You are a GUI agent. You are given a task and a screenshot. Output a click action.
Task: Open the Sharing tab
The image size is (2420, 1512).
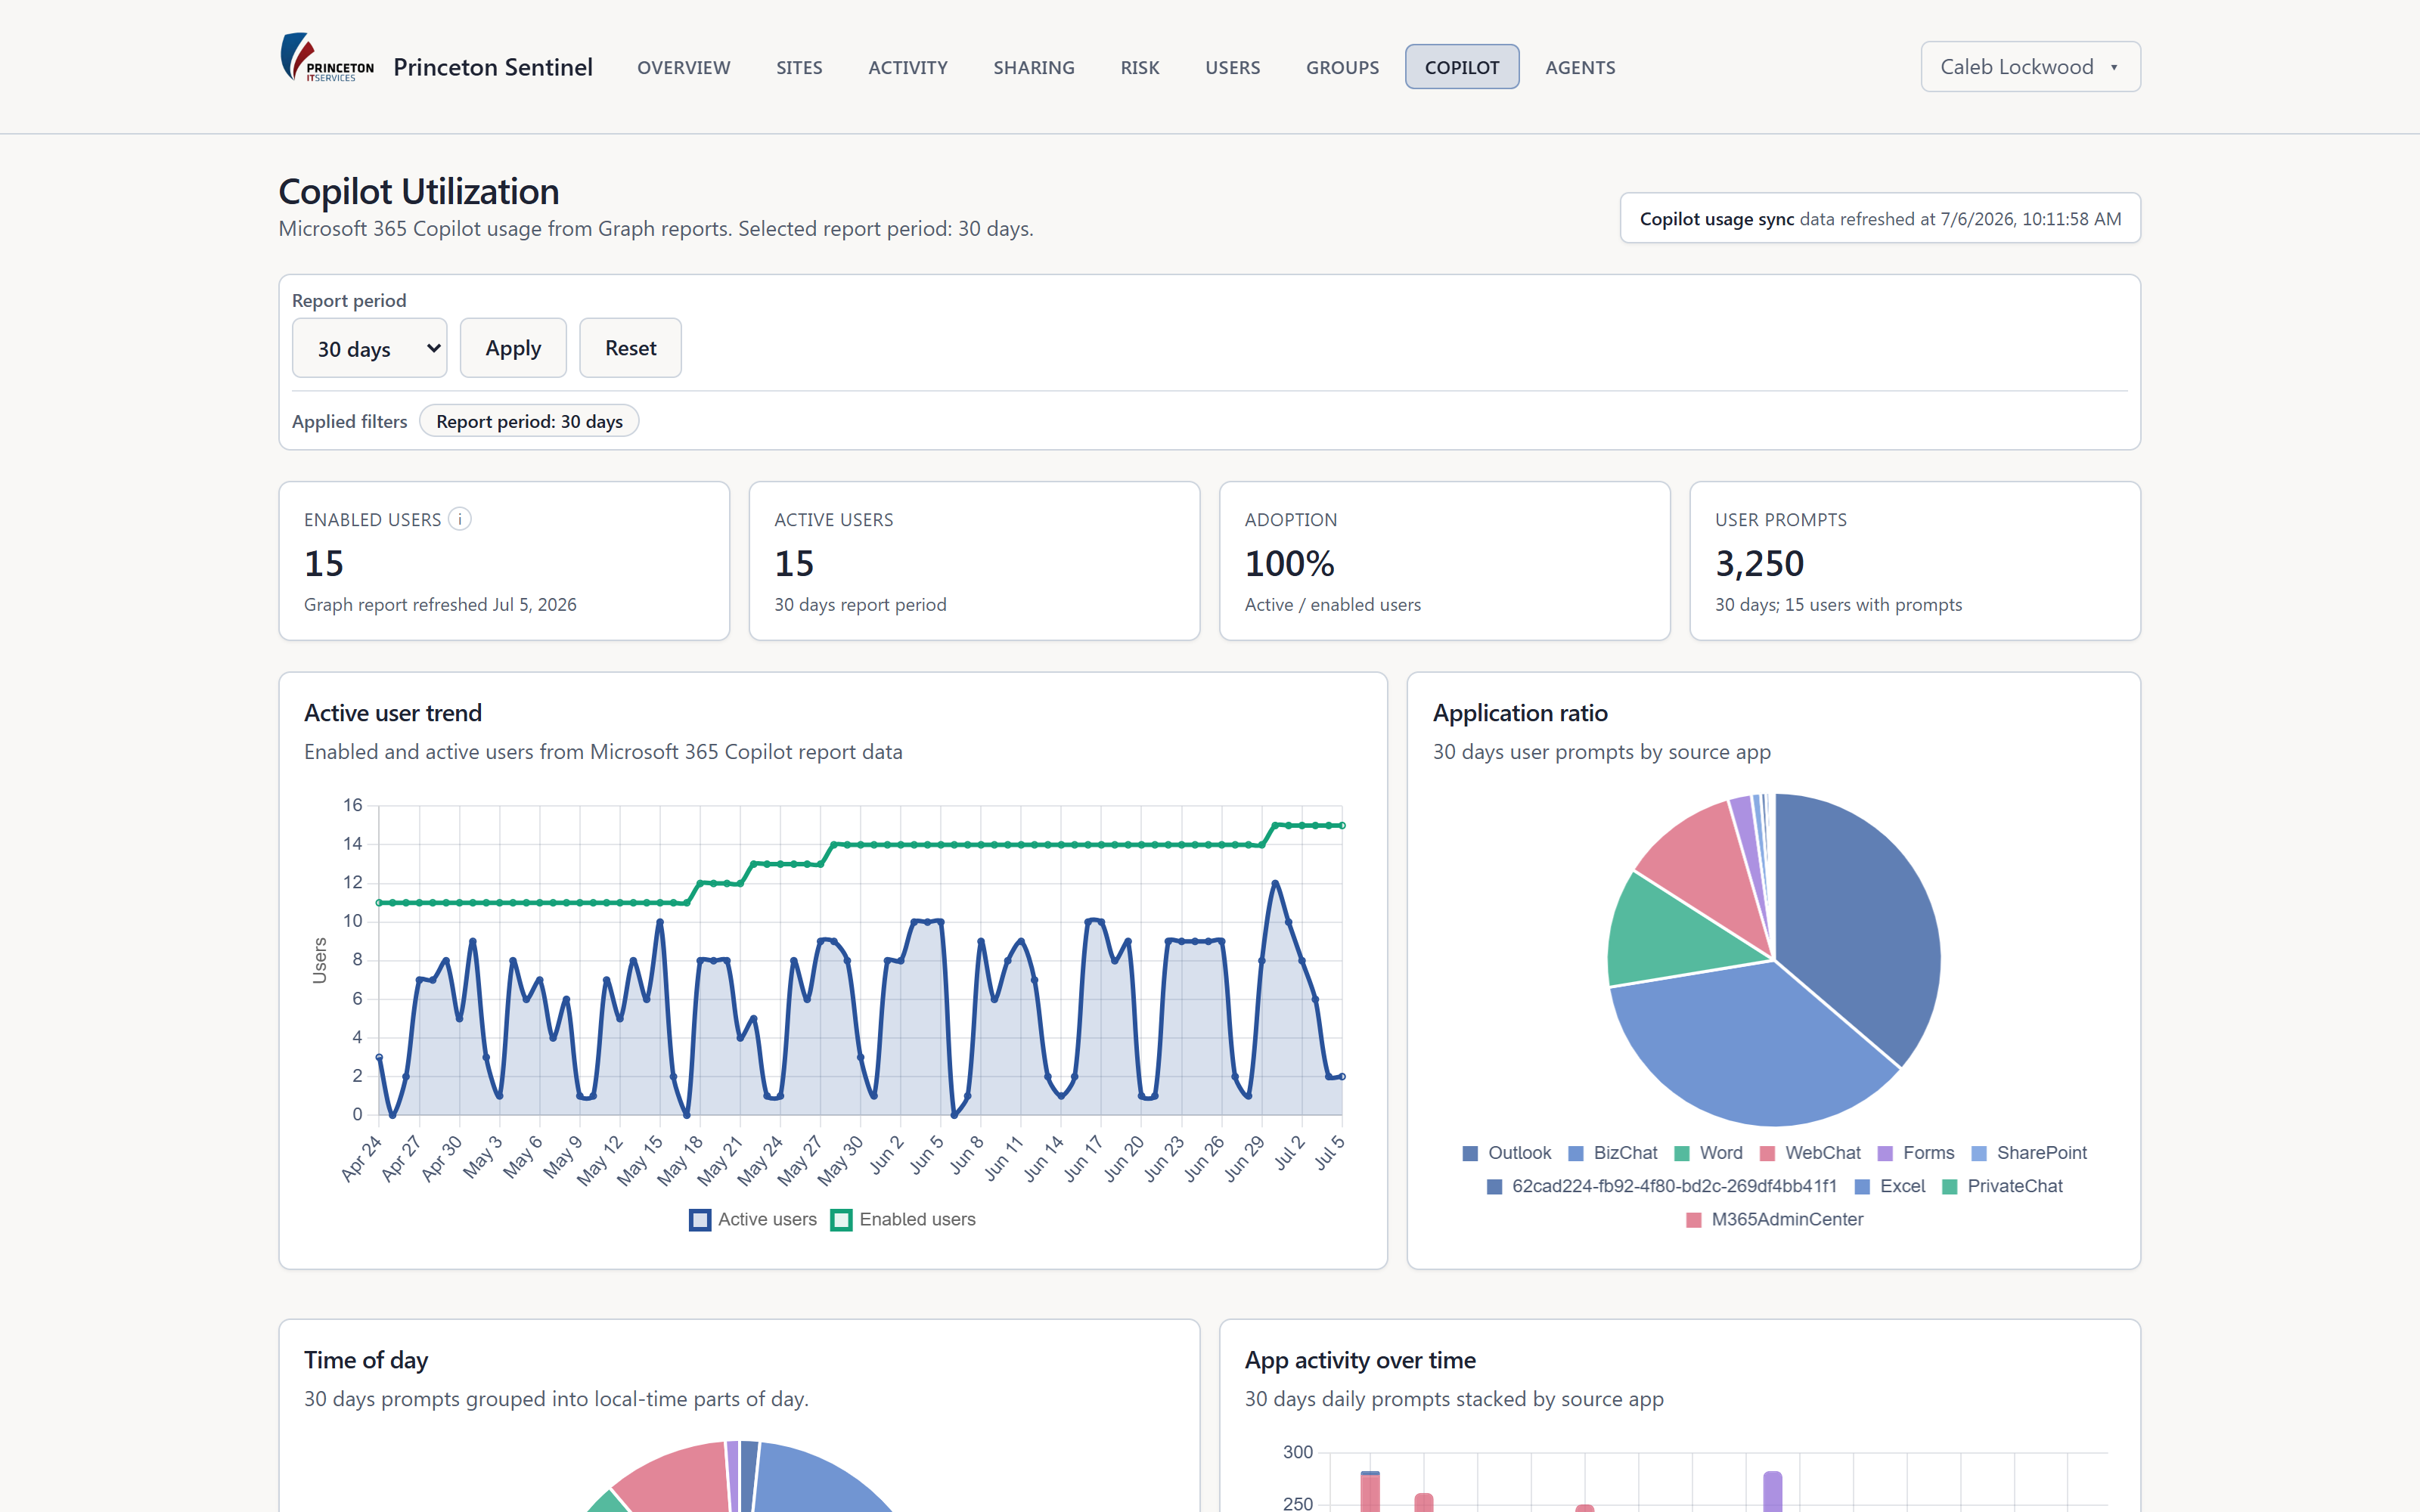coord(1033,67)
